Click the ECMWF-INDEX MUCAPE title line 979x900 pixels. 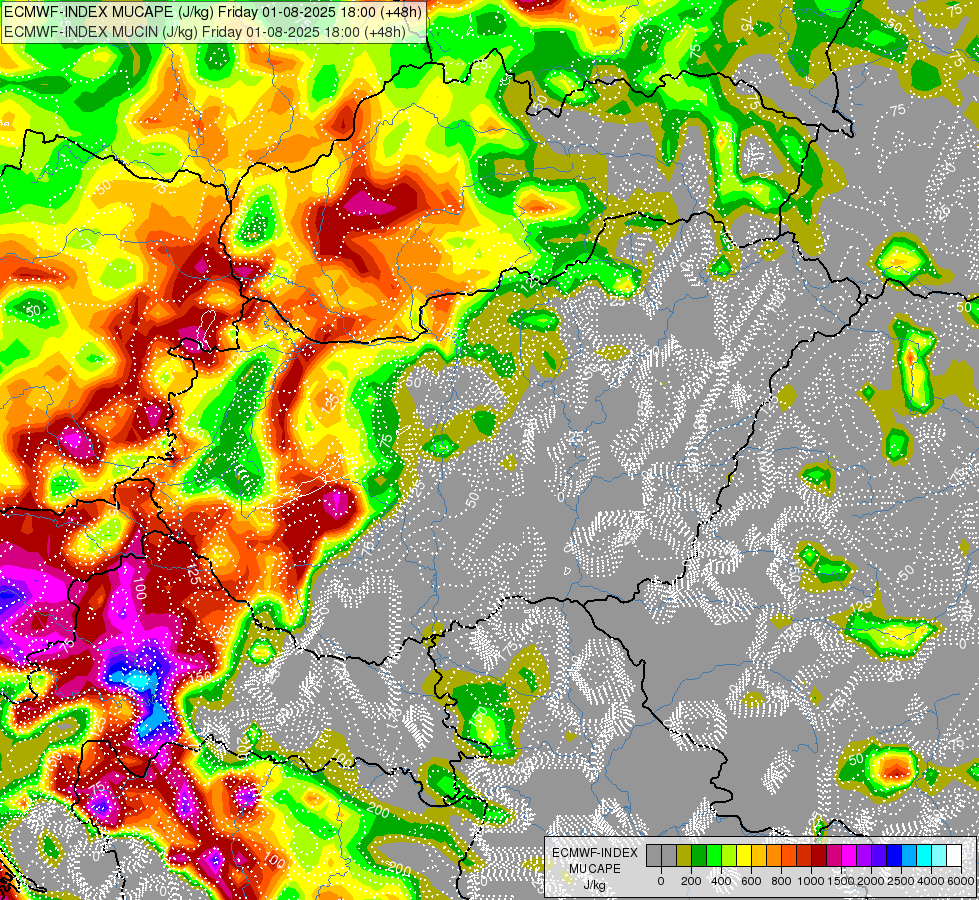pos(212,11)
